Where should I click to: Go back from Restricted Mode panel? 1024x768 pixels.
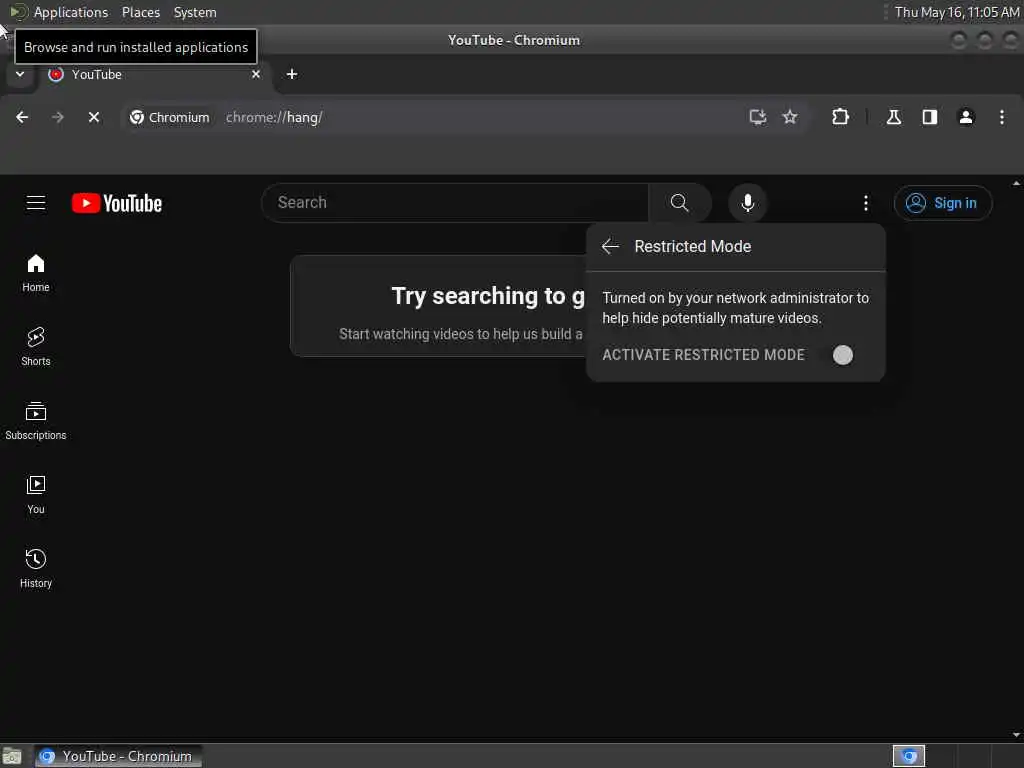(x=610, y=246)
